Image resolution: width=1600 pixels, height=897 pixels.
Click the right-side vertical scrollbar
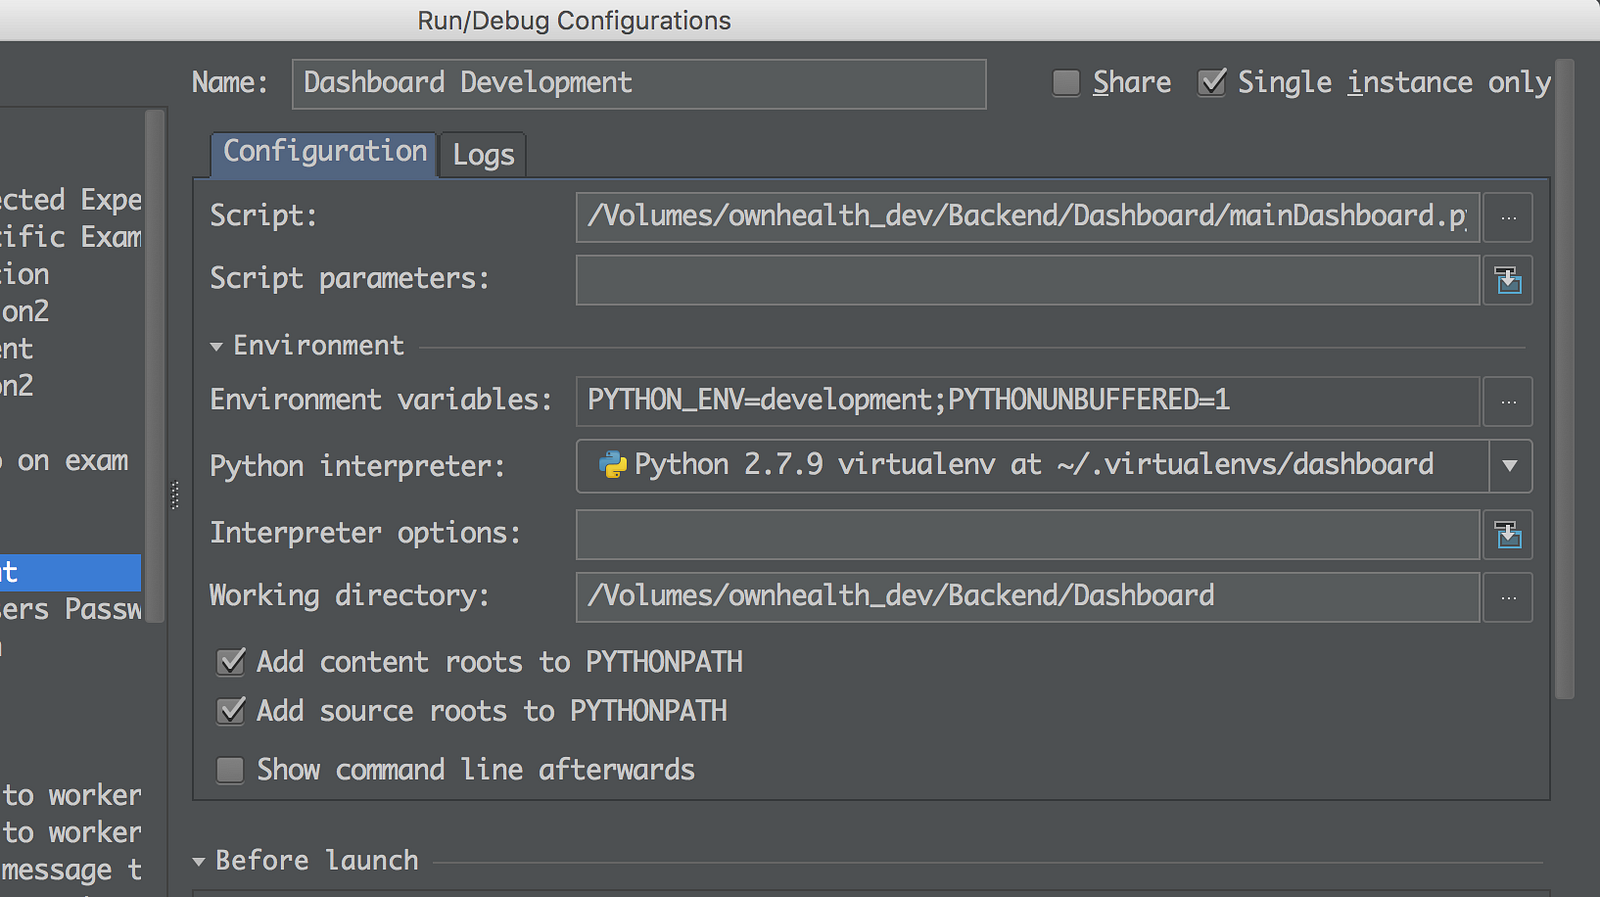[1564, 380]
